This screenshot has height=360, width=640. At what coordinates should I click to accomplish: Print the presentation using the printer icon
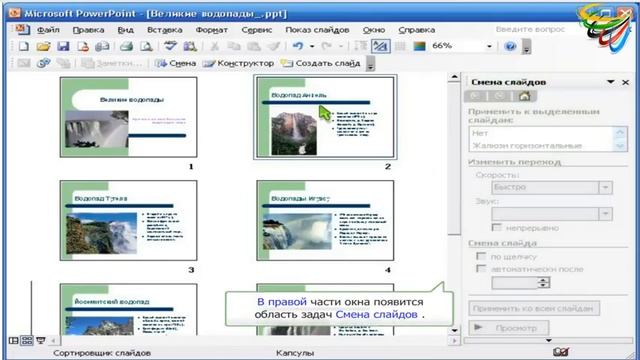[126, 46]
